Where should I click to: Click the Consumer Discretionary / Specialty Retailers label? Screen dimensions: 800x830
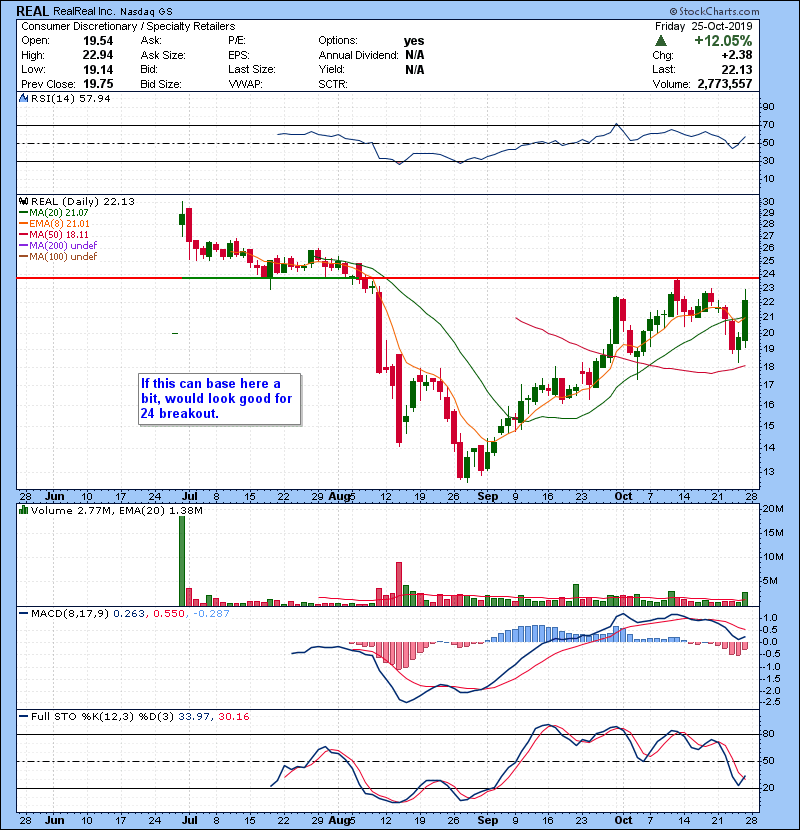tap(128, 26)
